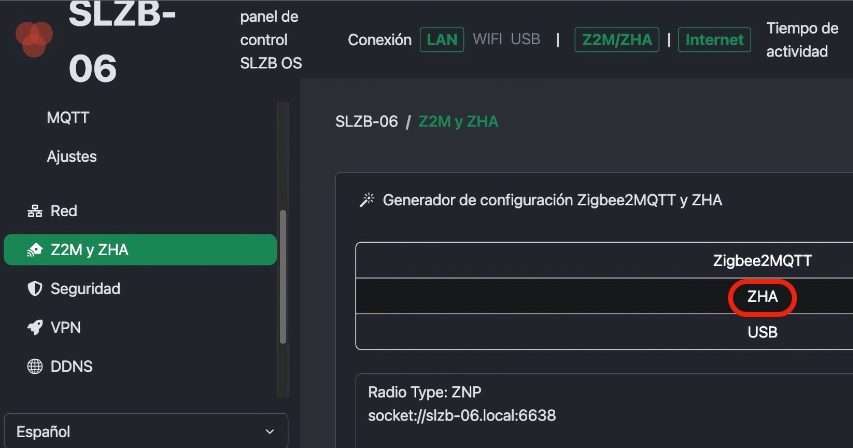Click the Internet status badge
Screen dimensions: 853x448
[714, 40]
